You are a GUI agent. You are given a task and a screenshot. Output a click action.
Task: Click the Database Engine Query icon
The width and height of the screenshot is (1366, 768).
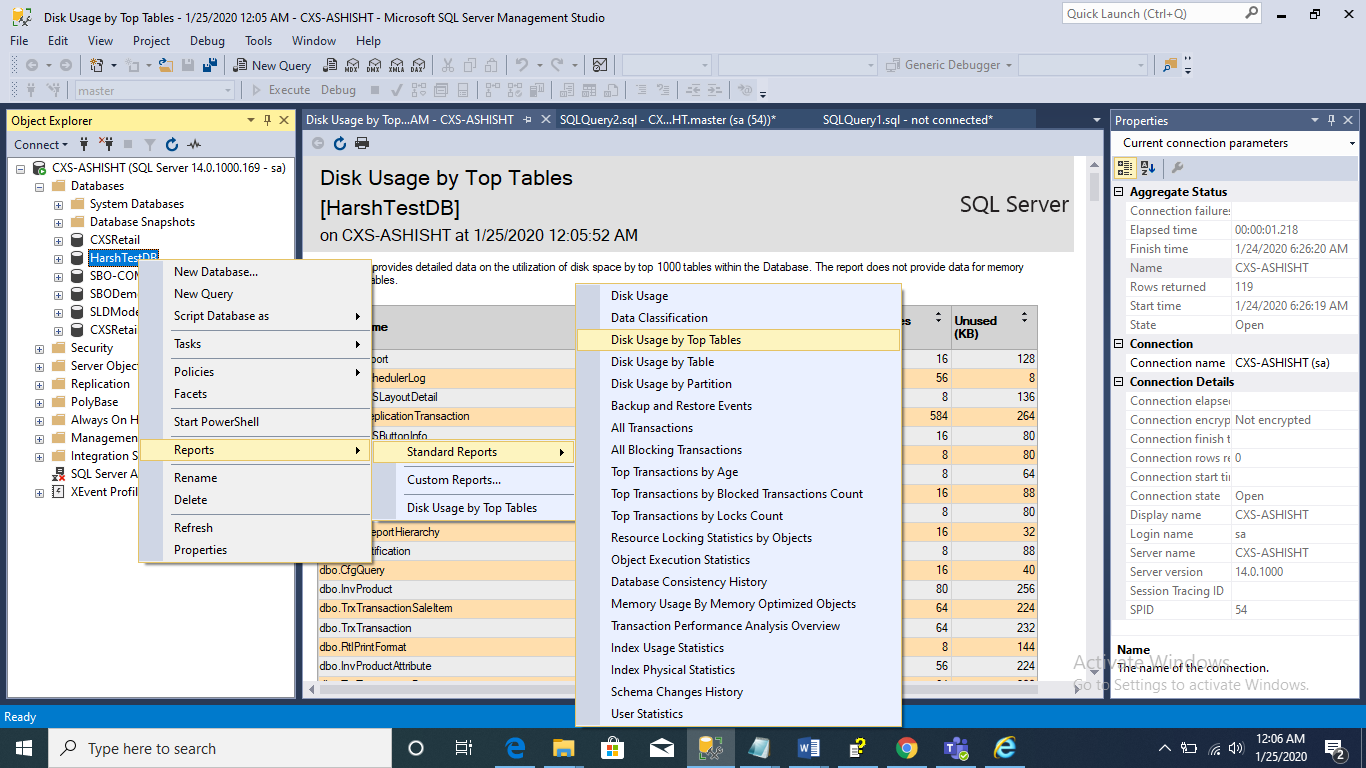328,65
